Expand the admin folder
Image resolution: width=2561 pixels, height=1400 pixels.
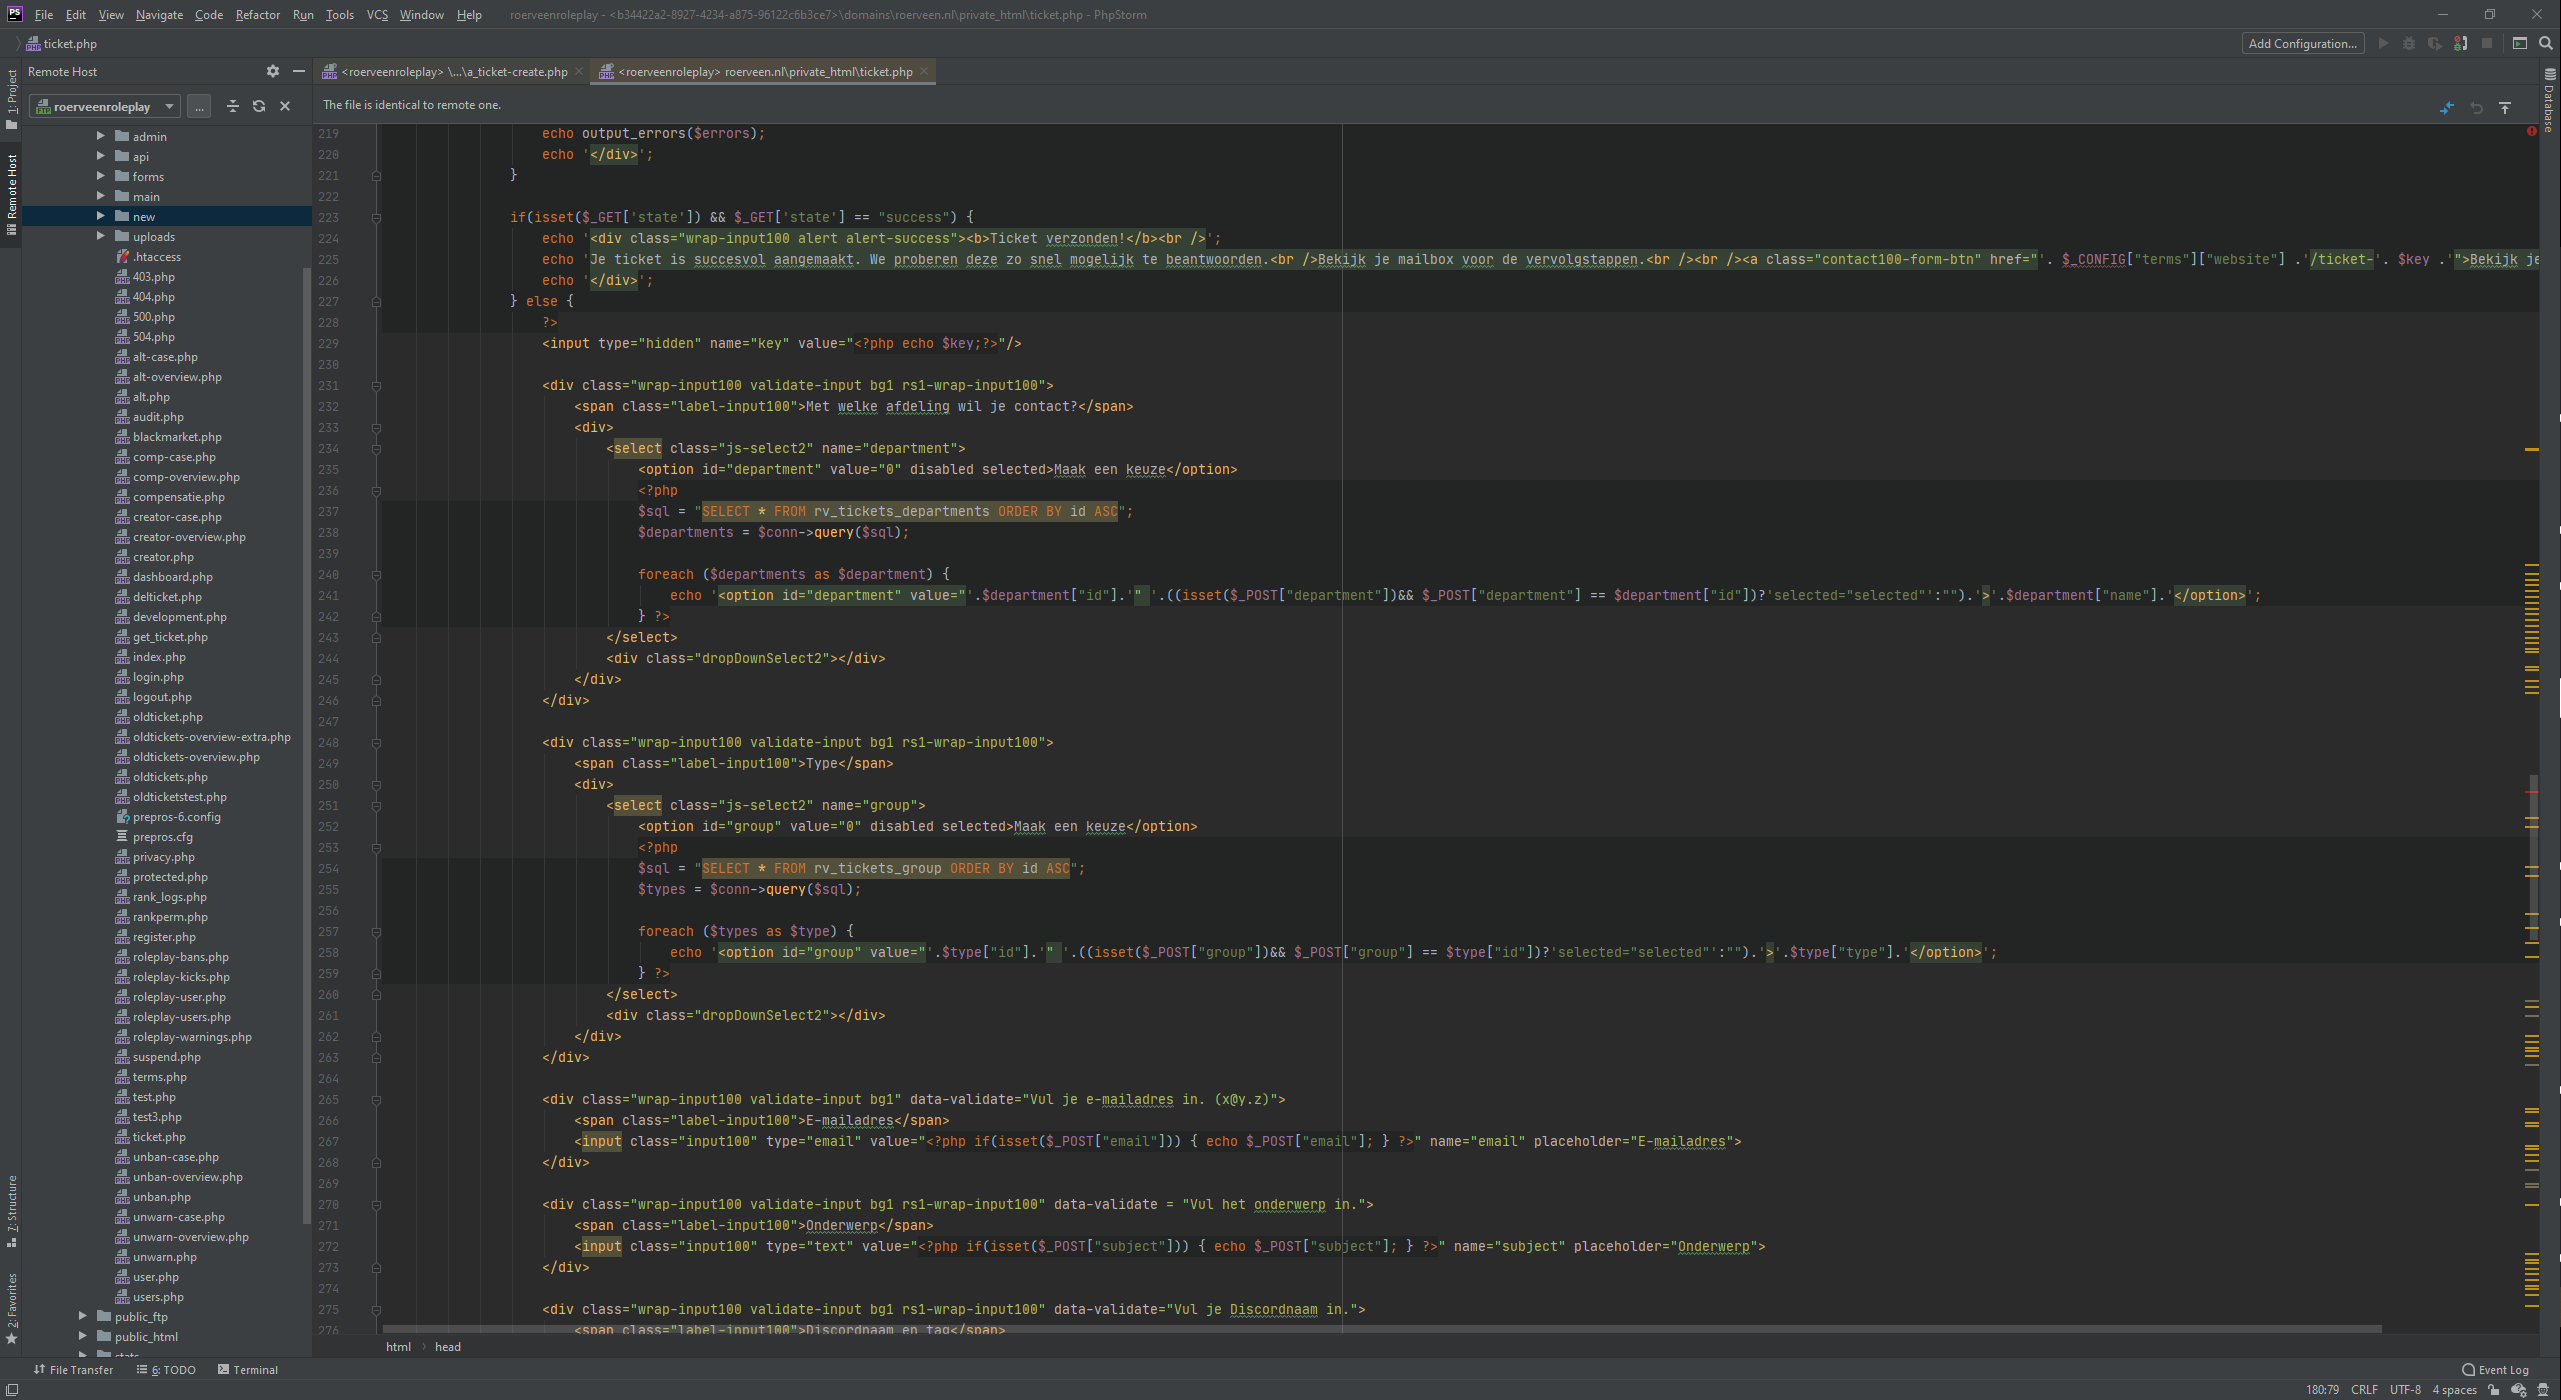pyautogui.click(x=100, y=136)
